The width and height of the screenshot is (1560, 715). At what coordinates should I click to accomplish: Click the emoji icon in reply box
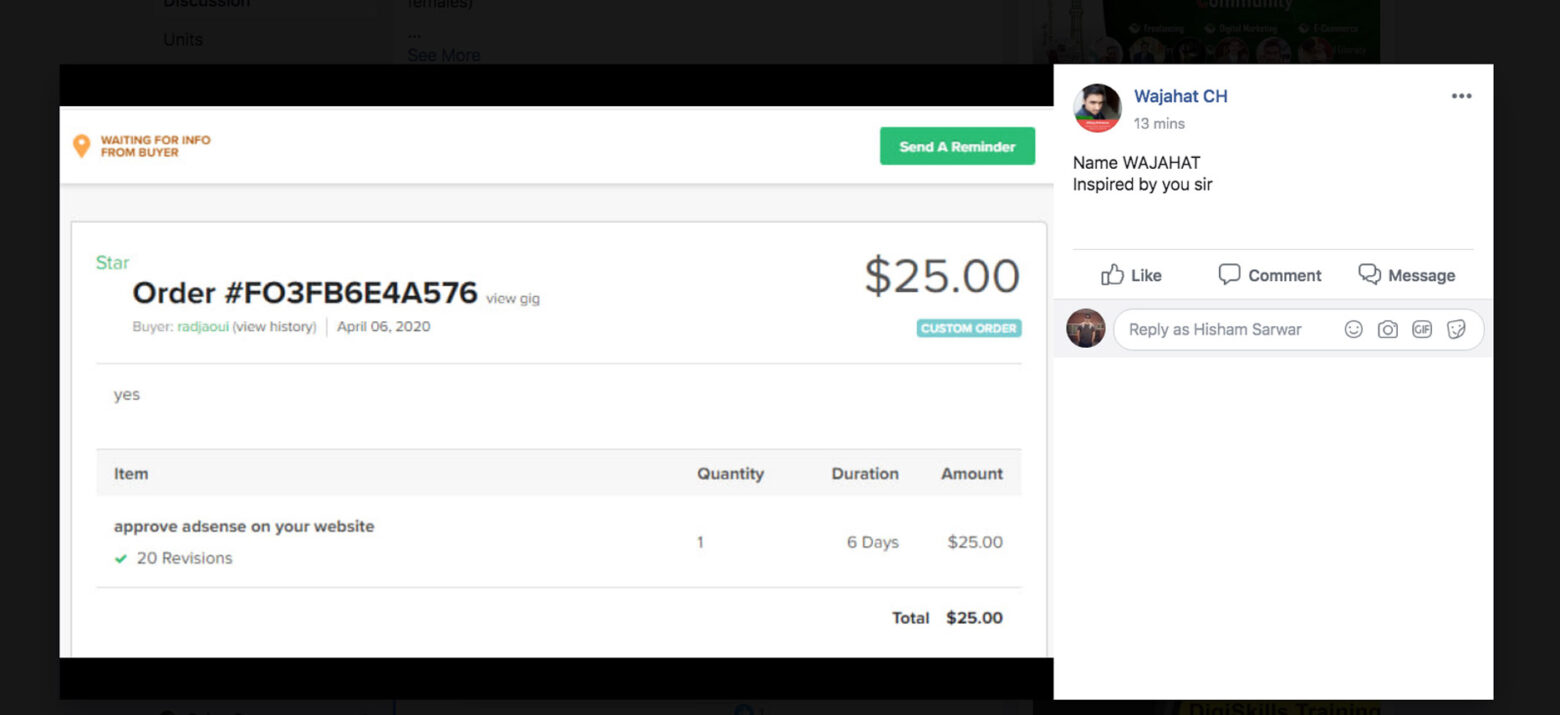tap(1353, 329)
